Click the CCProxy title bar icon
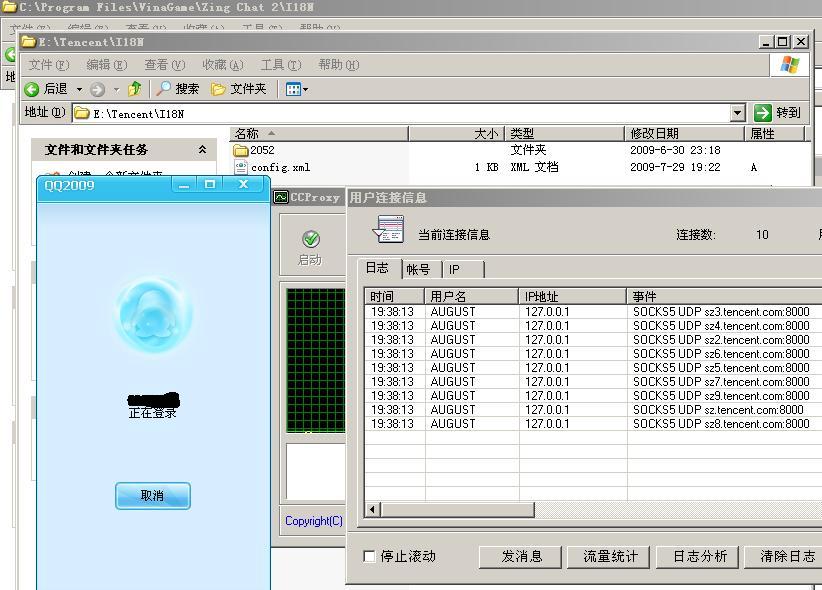Screen dimensions: 822x590 [281, 197]
